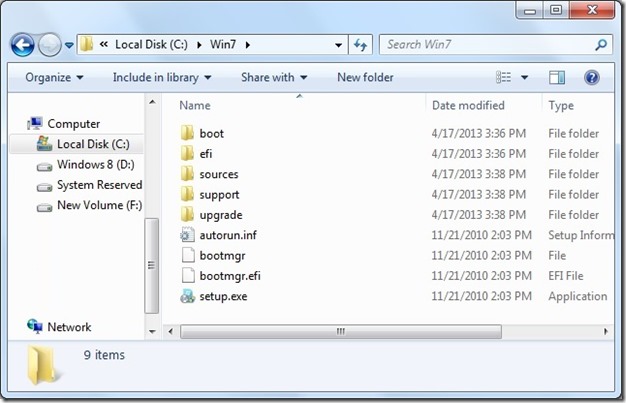The width and height of the screenshot is (626, 403).
Task: Open Help with the question icon
Action: click(592, 77)
